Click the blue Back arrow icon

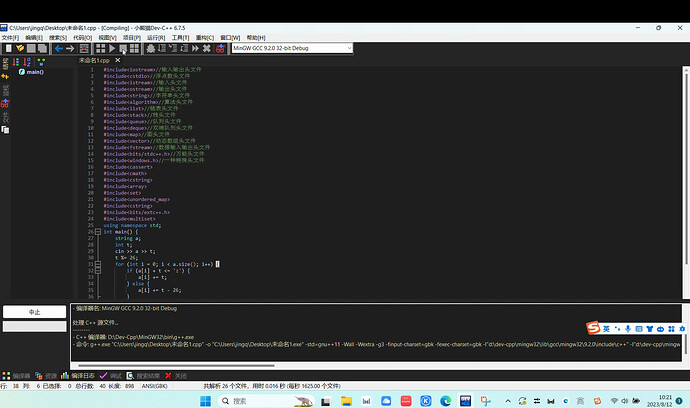(x=59, y=48)
